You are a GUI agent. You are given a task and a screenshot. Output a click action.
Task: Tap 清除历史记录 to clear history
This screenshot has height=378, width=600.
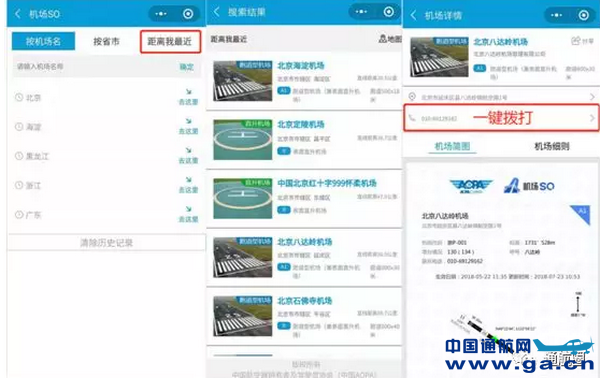pos(106,243)
